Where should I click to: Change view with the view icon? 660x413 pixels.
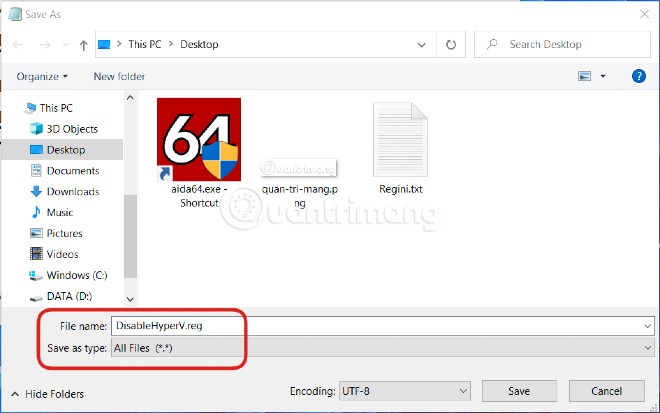pos(584,76)
